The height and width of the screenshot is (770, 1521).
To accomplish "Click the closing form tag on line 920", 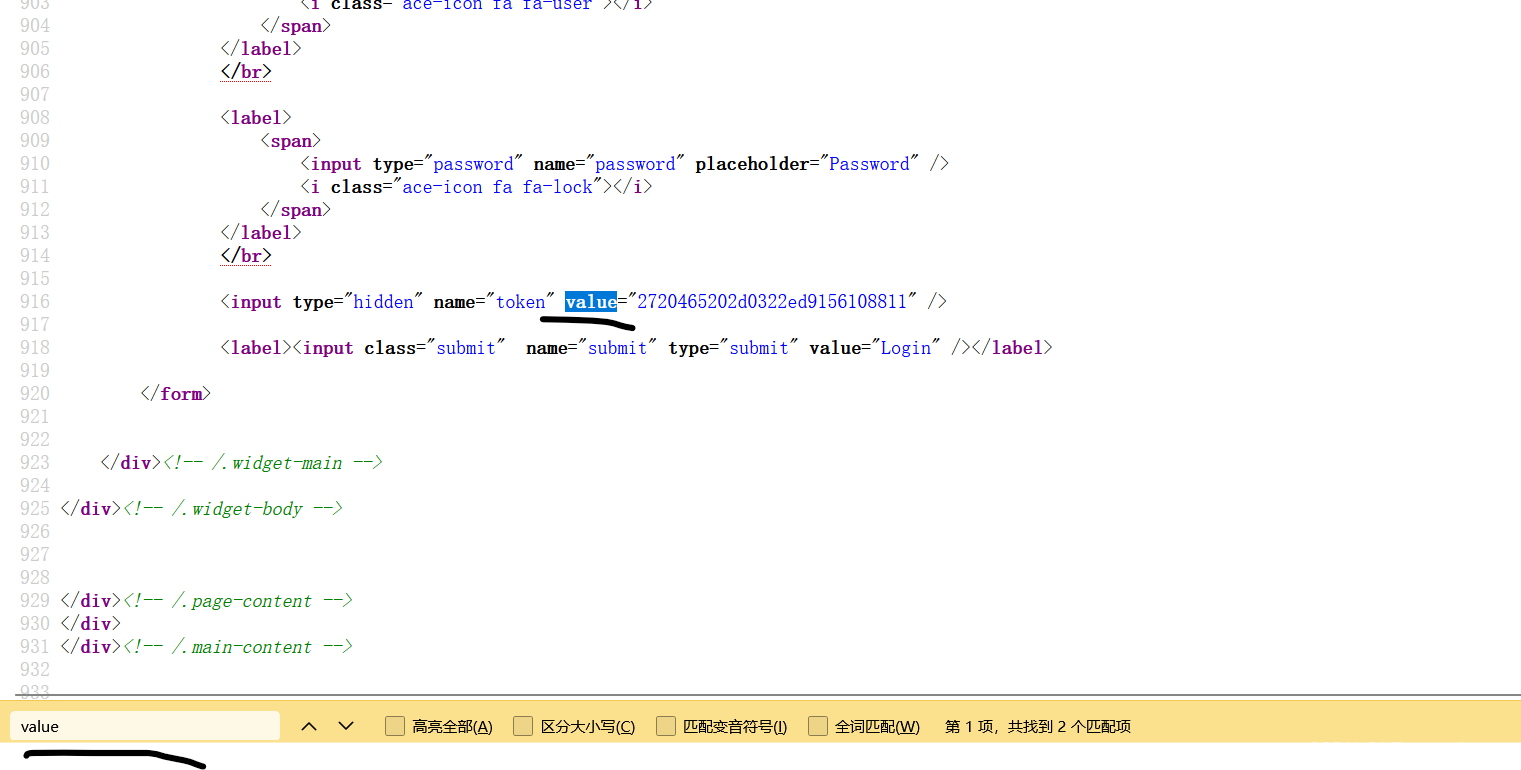I will pyautogui.click(x=176, y=394).
